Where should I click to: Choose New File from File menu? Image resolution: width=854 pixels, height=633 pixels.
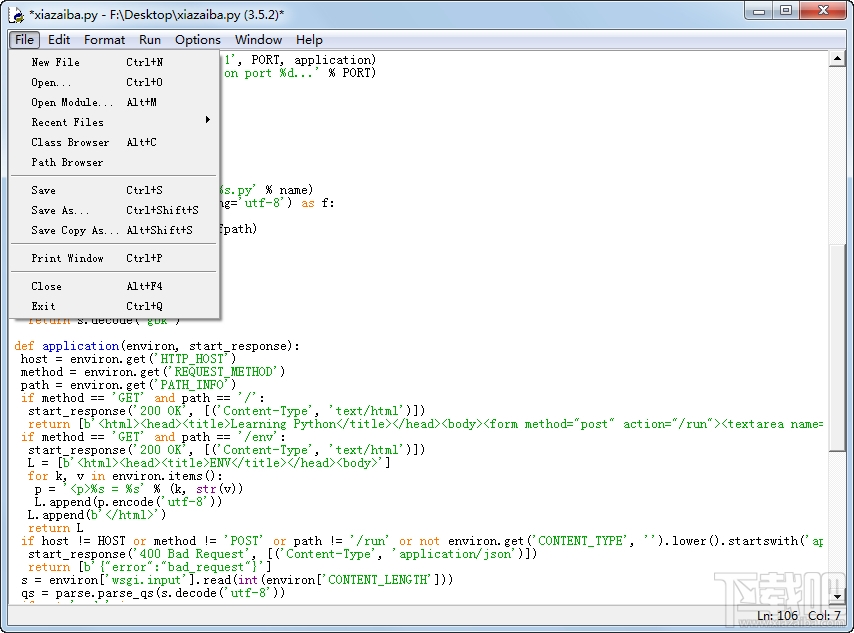pyautogui.click(x=114, y=62)
